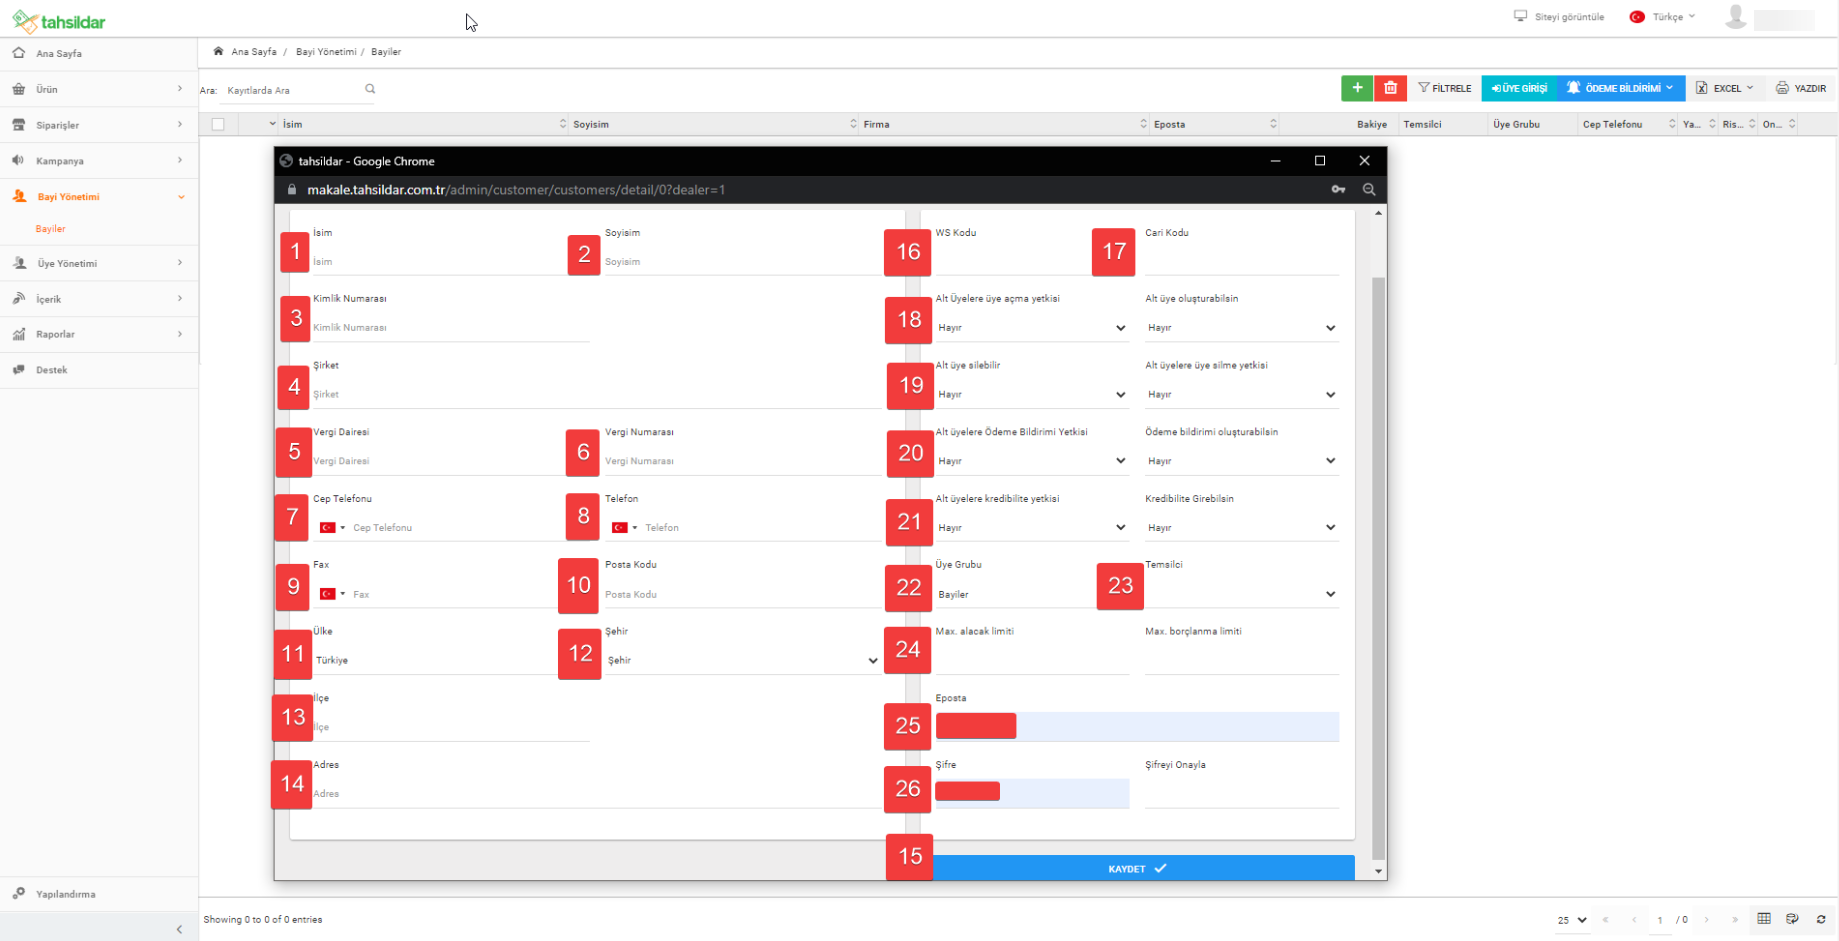Click the tahsildar logo
The image size is (1839, 941).
(59, 21)
